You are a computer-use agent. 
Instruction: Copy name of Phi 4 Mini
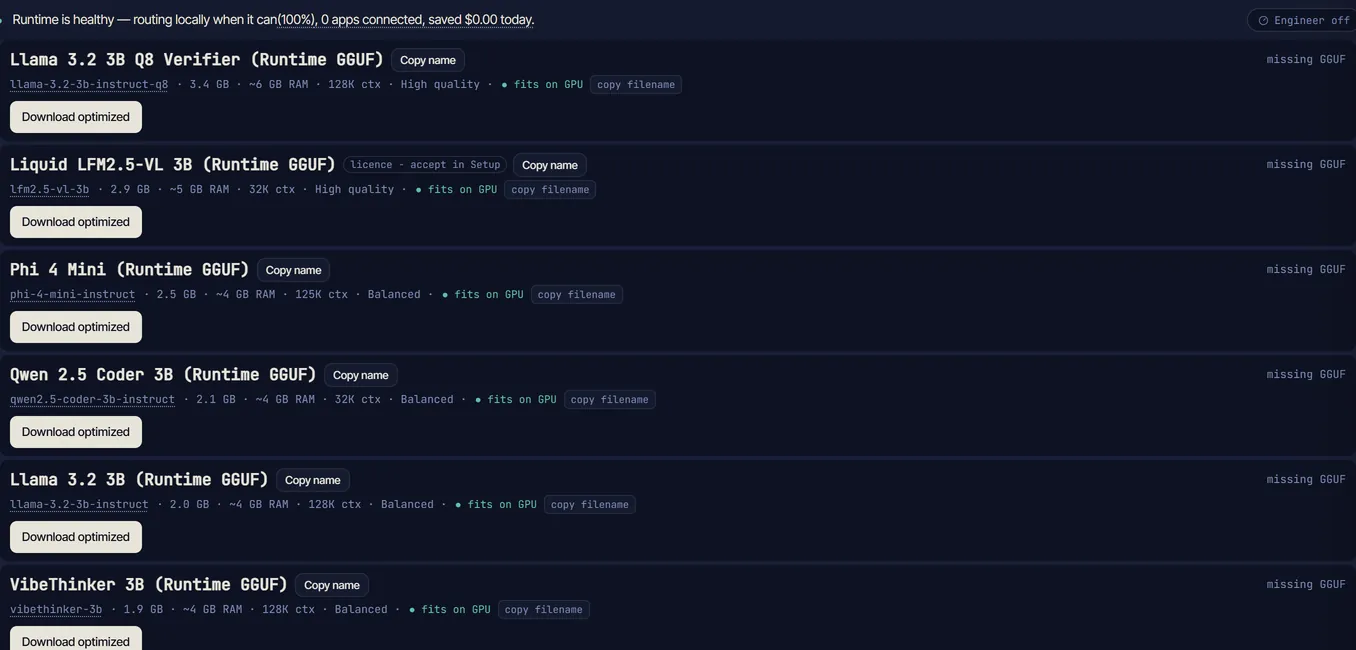click(293, 270)
